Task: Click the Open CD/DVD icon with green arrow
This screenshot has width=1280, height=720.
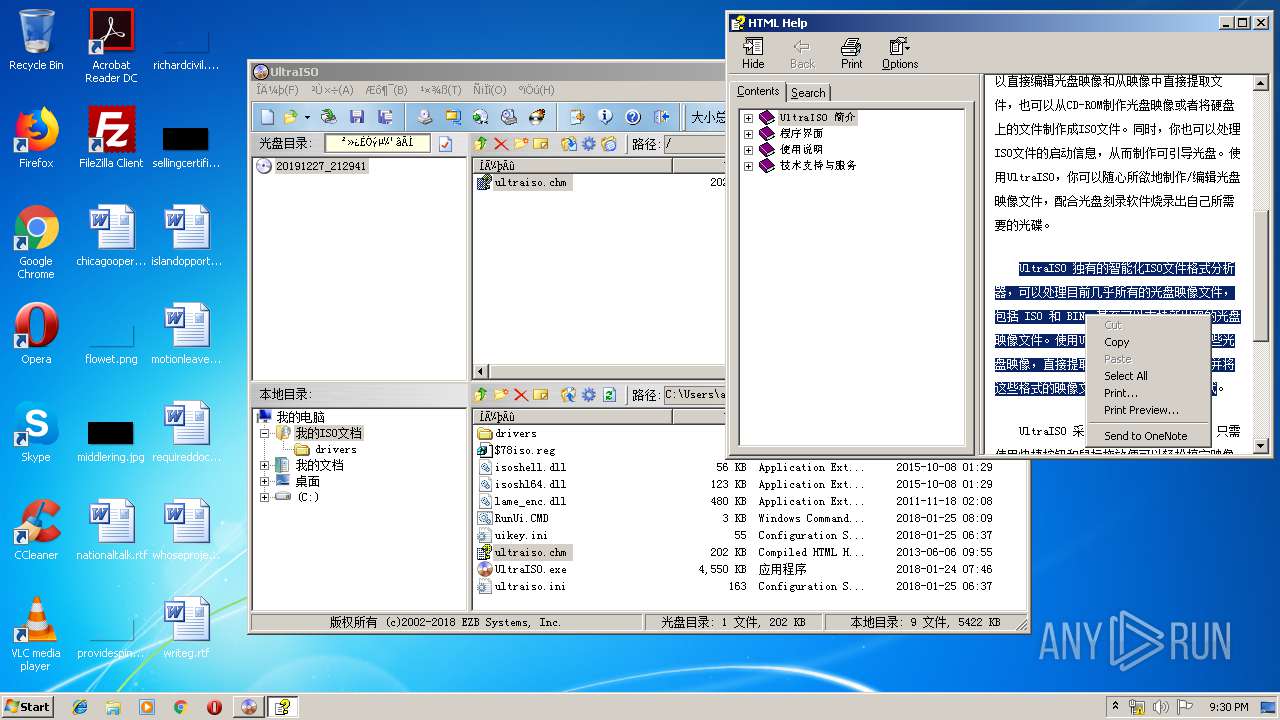Action: click(x=328, y=117)
